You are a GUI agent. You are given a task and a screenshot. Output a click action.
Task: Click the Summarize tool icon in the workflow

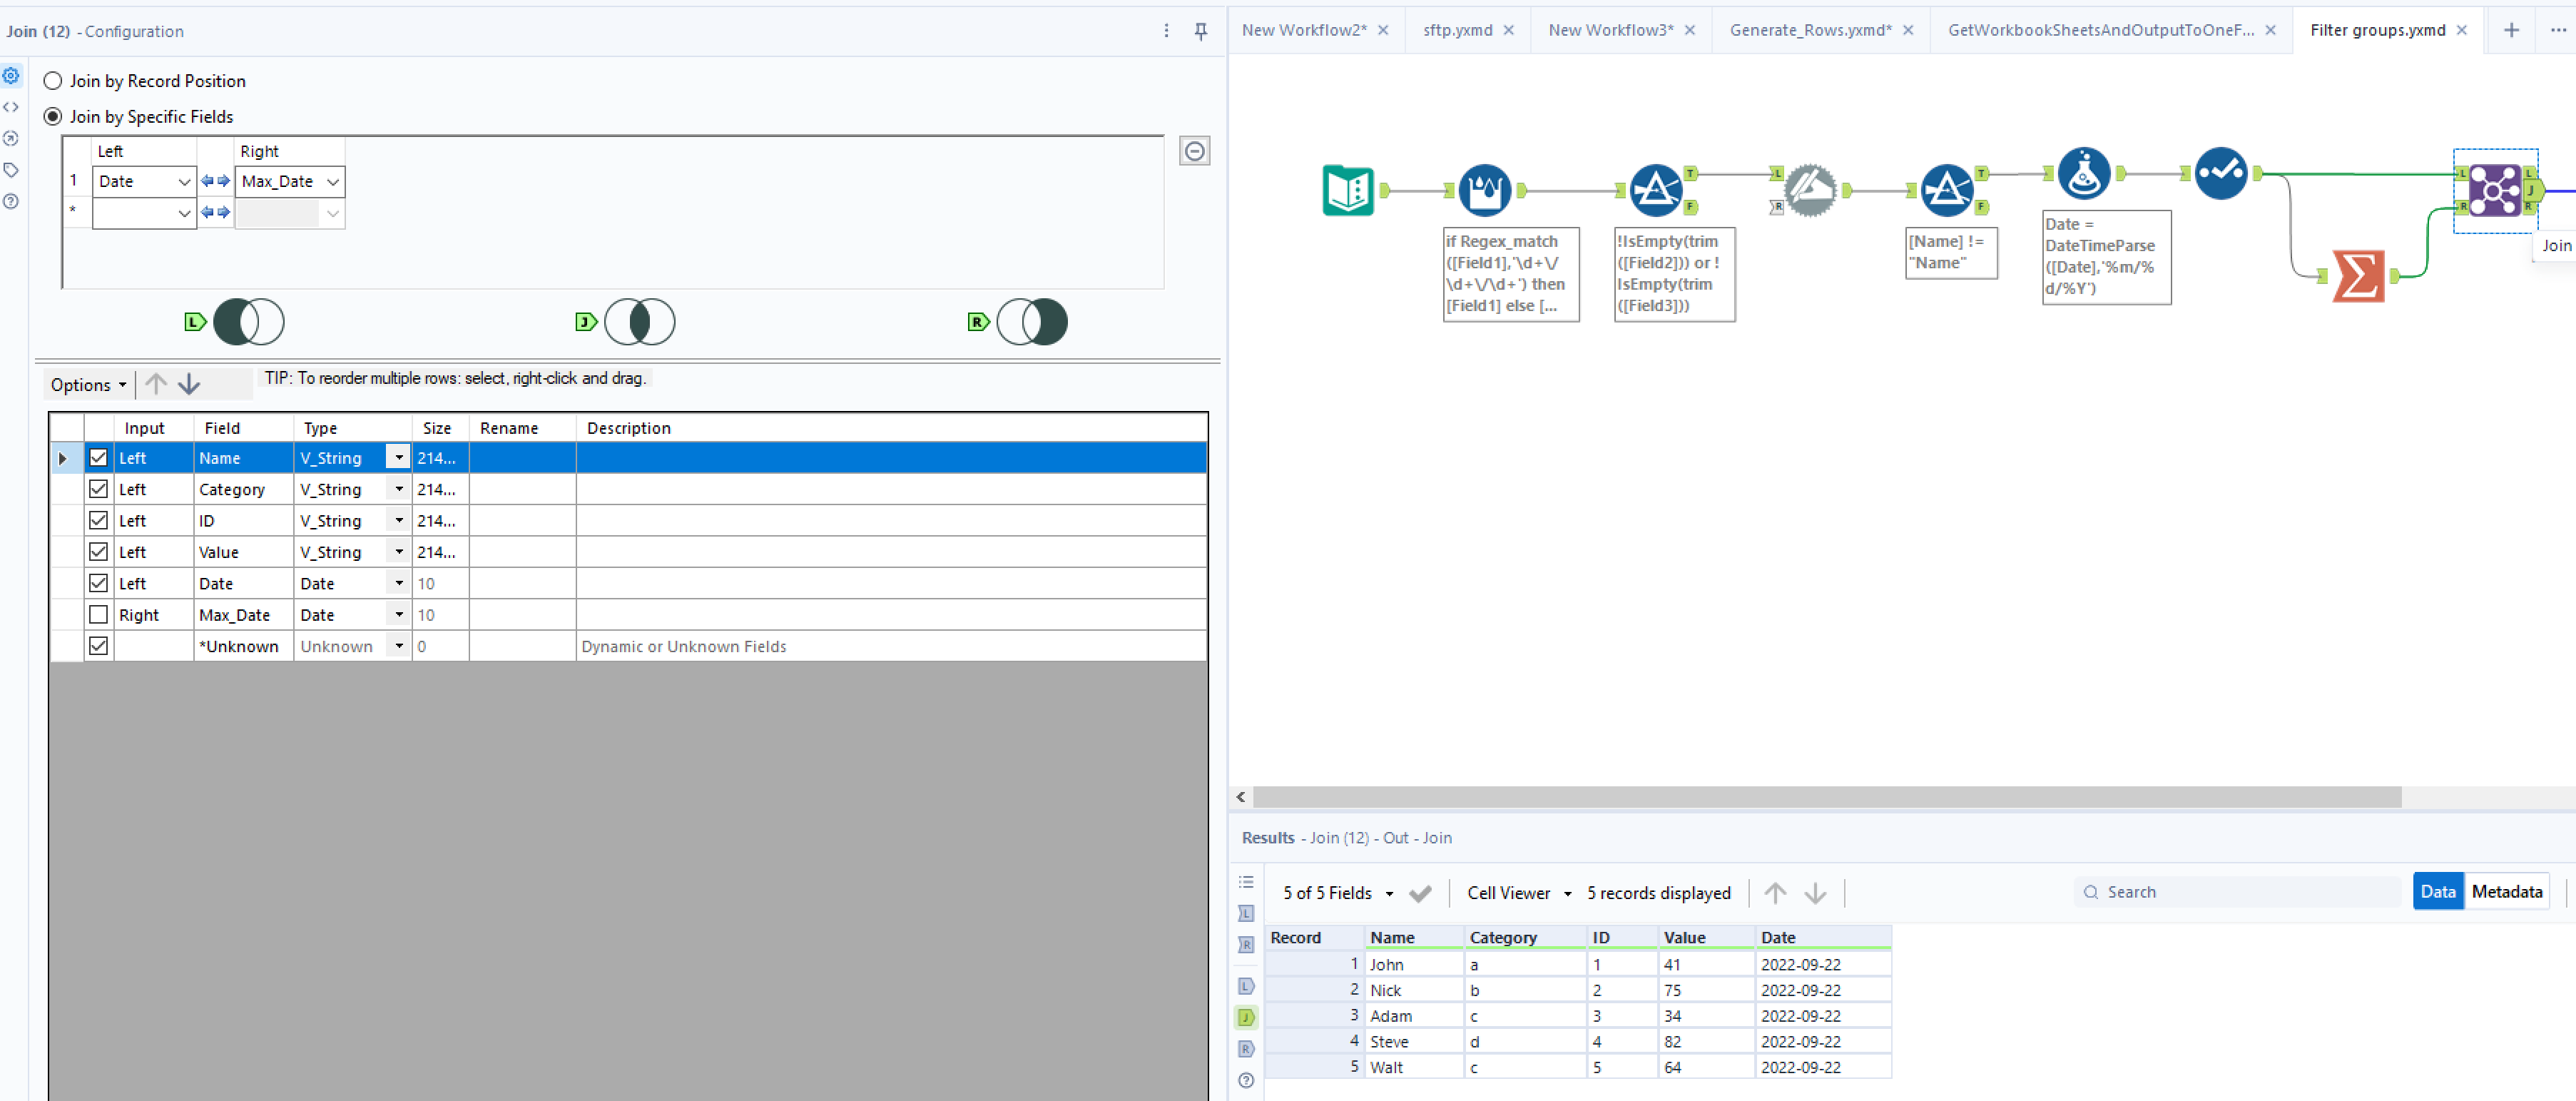(2358, 277)
